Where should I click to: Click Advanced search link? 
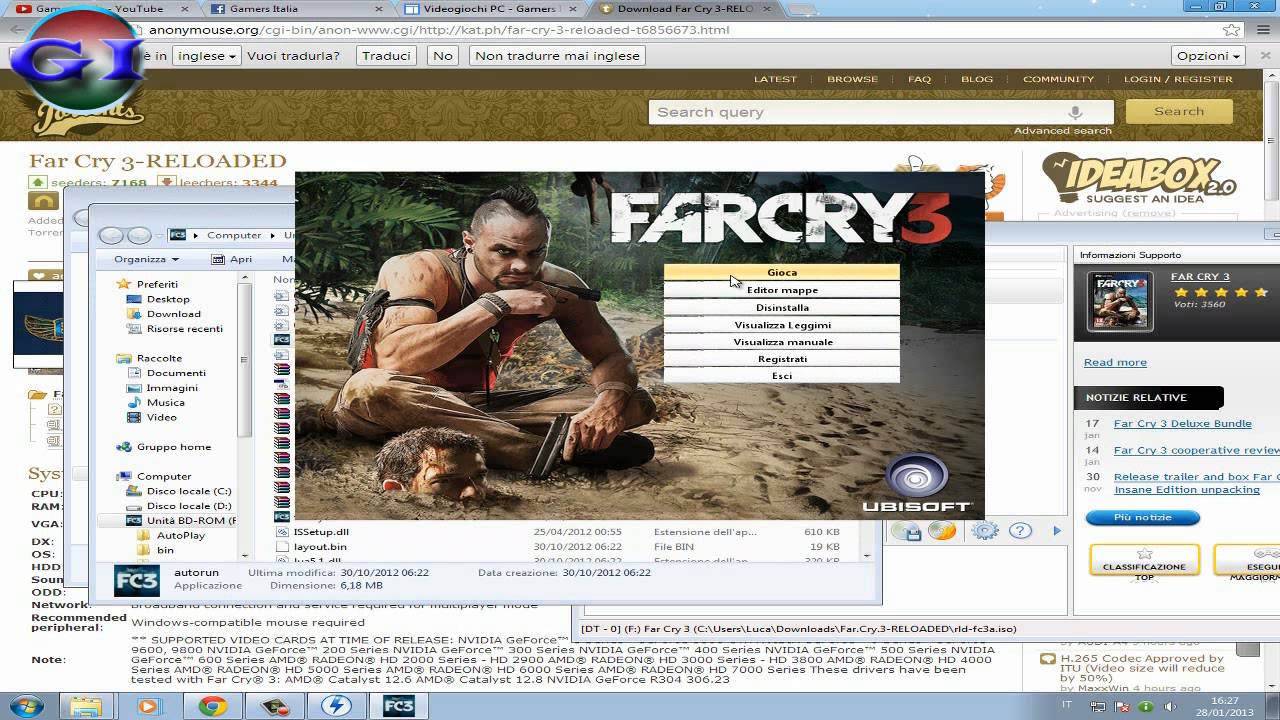(1062, 131)
